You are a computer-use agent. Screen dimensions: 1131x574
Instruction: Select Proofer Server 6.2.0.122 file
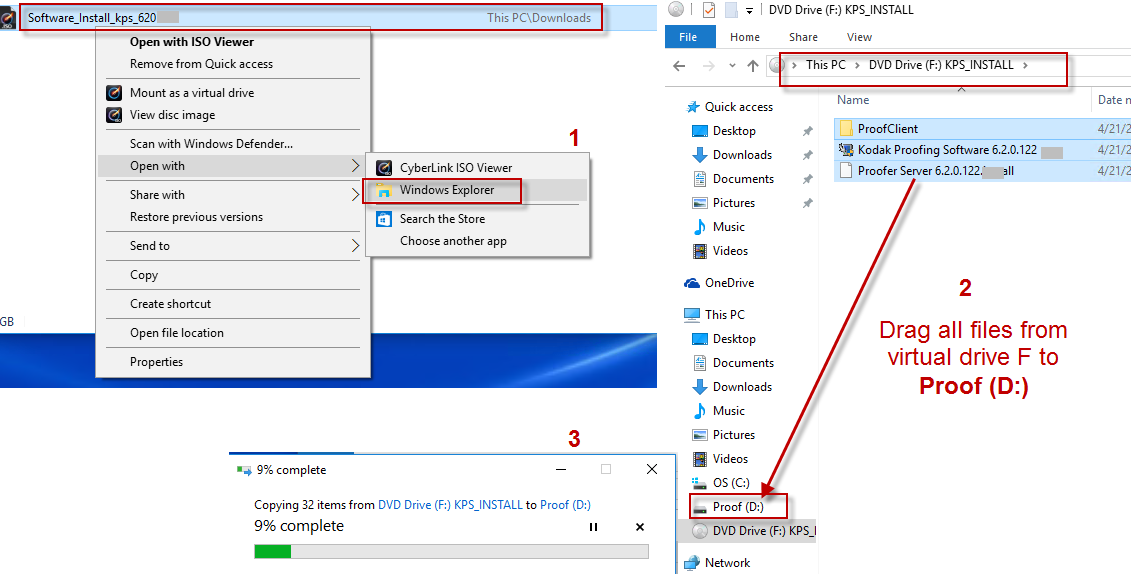point(936,171)
